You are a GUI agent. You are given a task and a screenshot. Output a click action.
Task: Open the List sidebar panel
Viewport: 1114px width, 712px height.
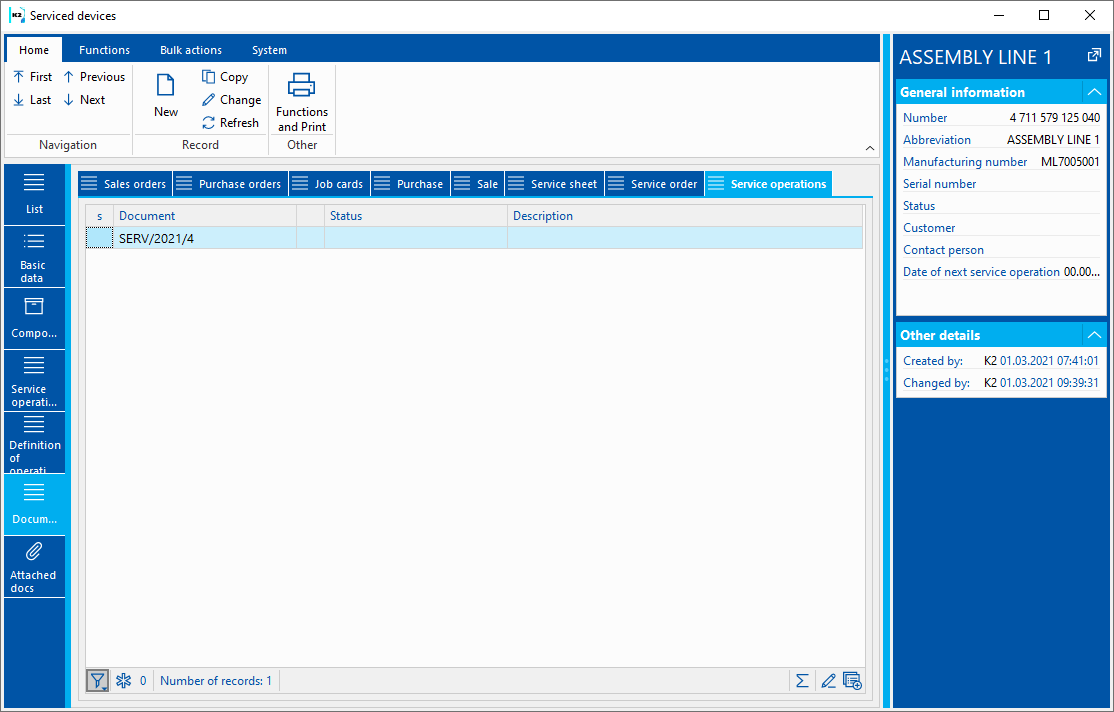[34, 195]
